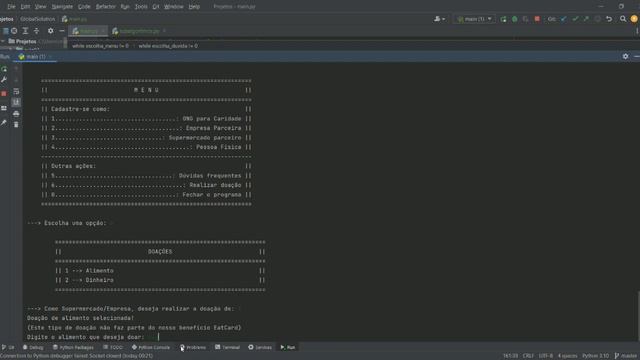Image resolution: width=640 pixels, height=360 pixels.
Task: Open the Debug tool window button
Action: coord(33,347)
